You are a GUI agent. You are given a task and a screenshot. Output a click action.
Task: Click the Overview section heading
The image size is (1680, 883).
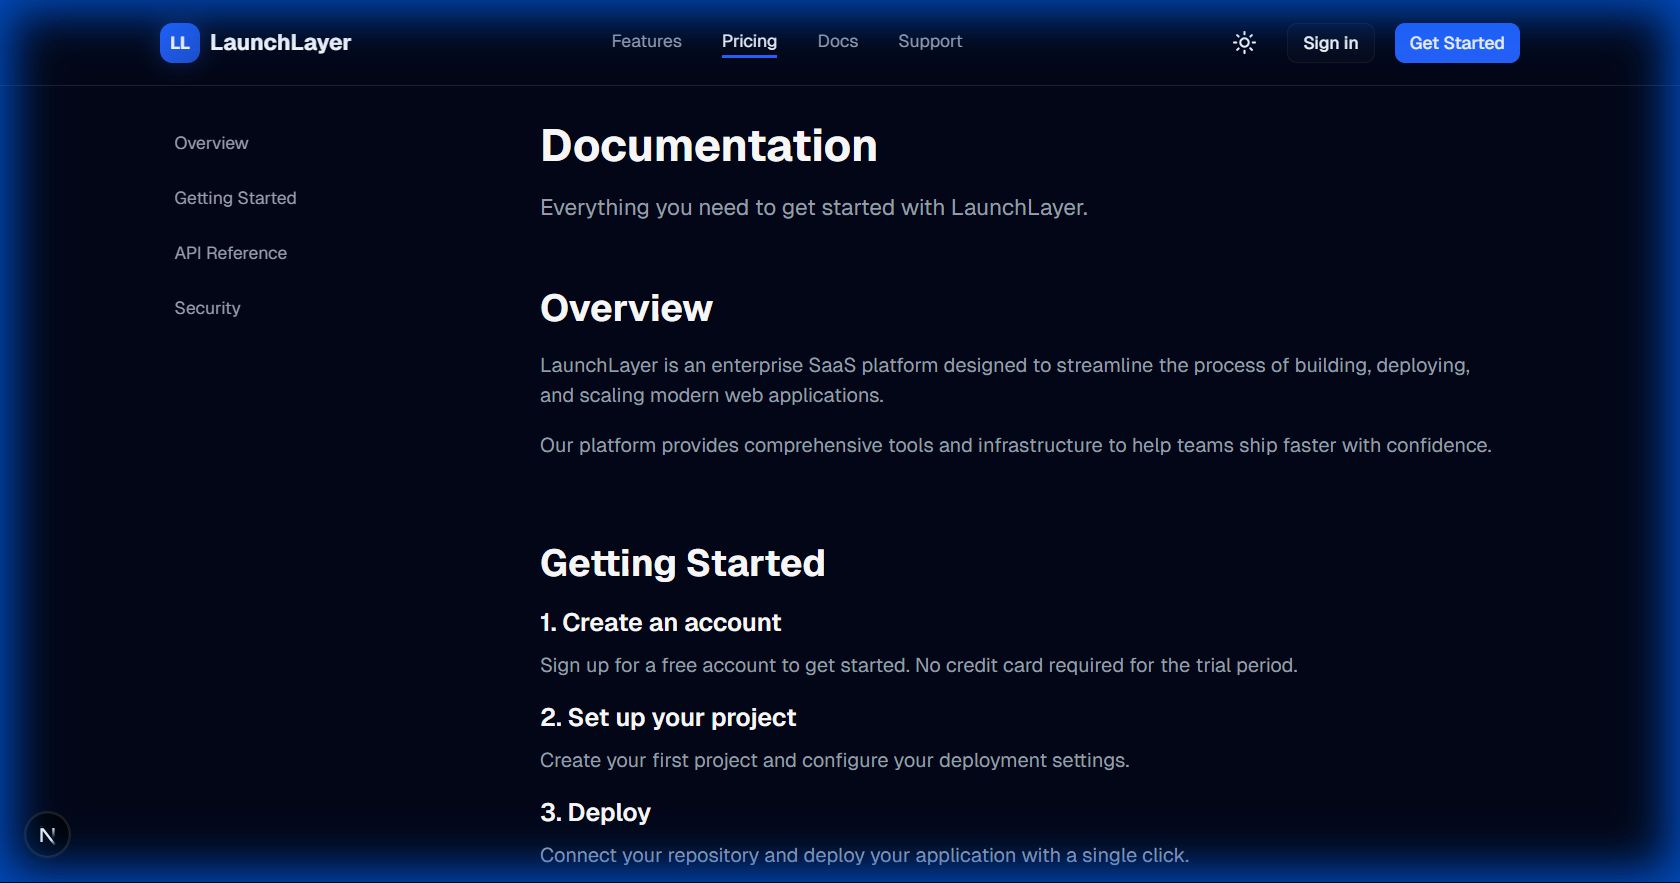click(x=626, y=308)
